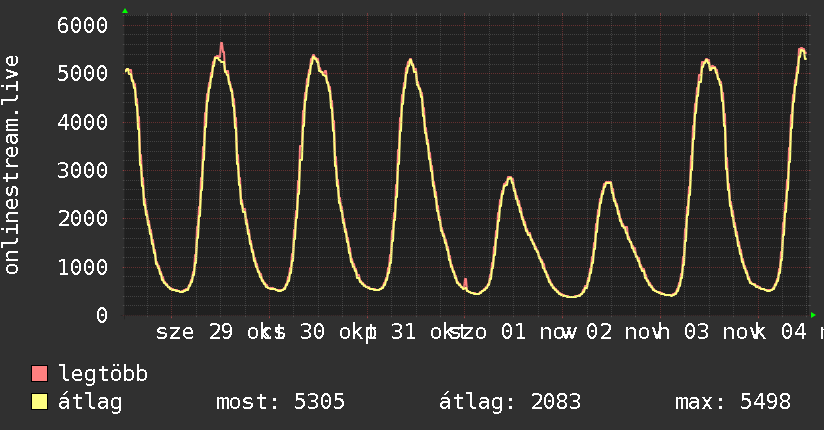Click the yellow átlag legend color swatch
The width and height of the screenshot is (824, 430).
[39, 402]
